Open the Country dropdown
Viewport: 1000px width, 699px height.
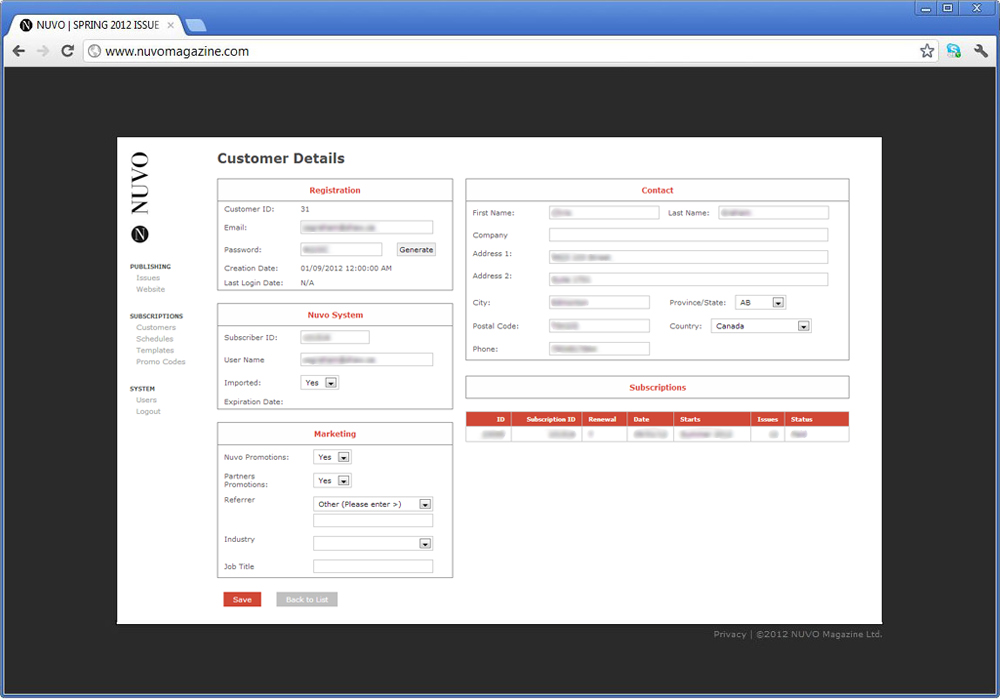[761, 326]
